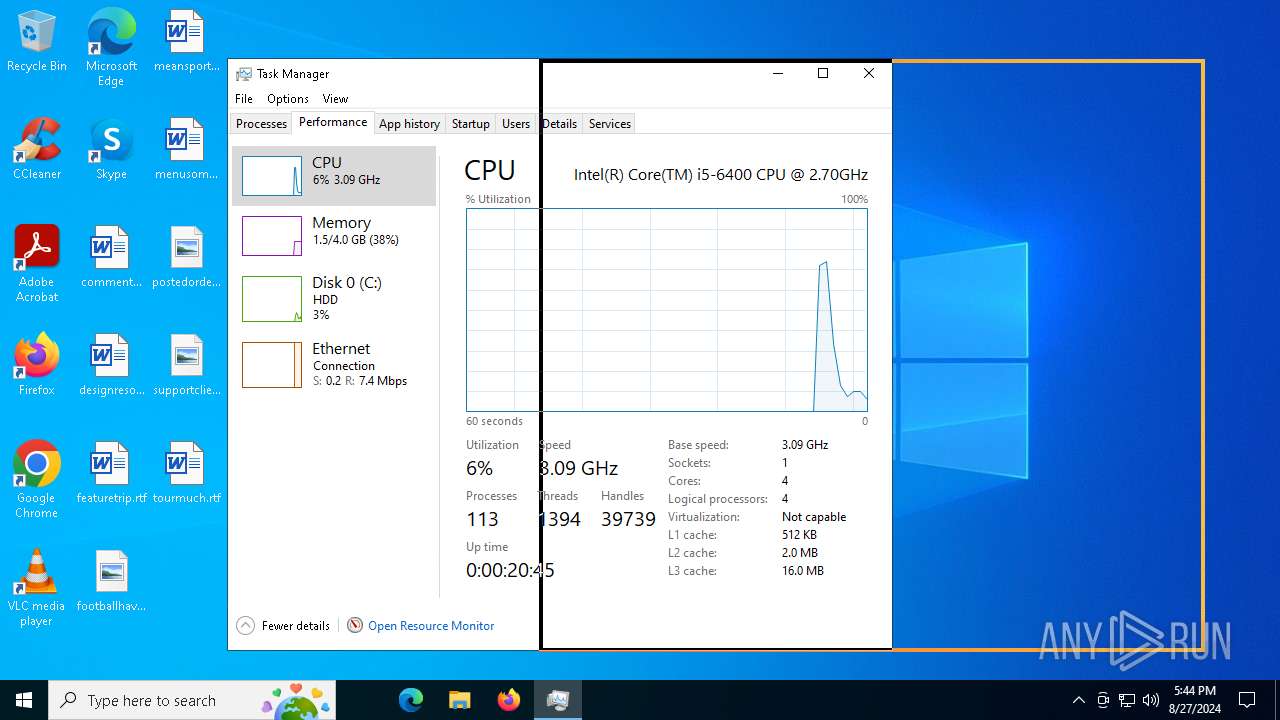Click the Fewer details label
Viewport: 1280px width, 720px height.
coord(296,626)
